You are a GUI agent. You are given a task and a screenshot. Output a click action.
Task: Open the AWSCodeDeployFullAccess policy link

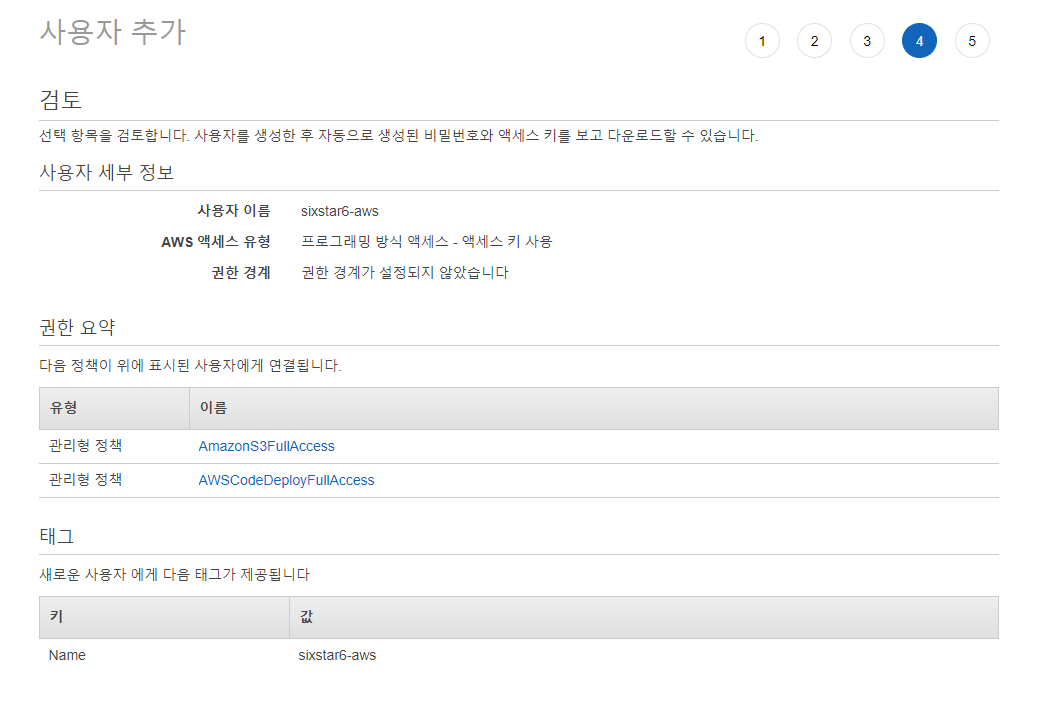click(x=286, y=480)
